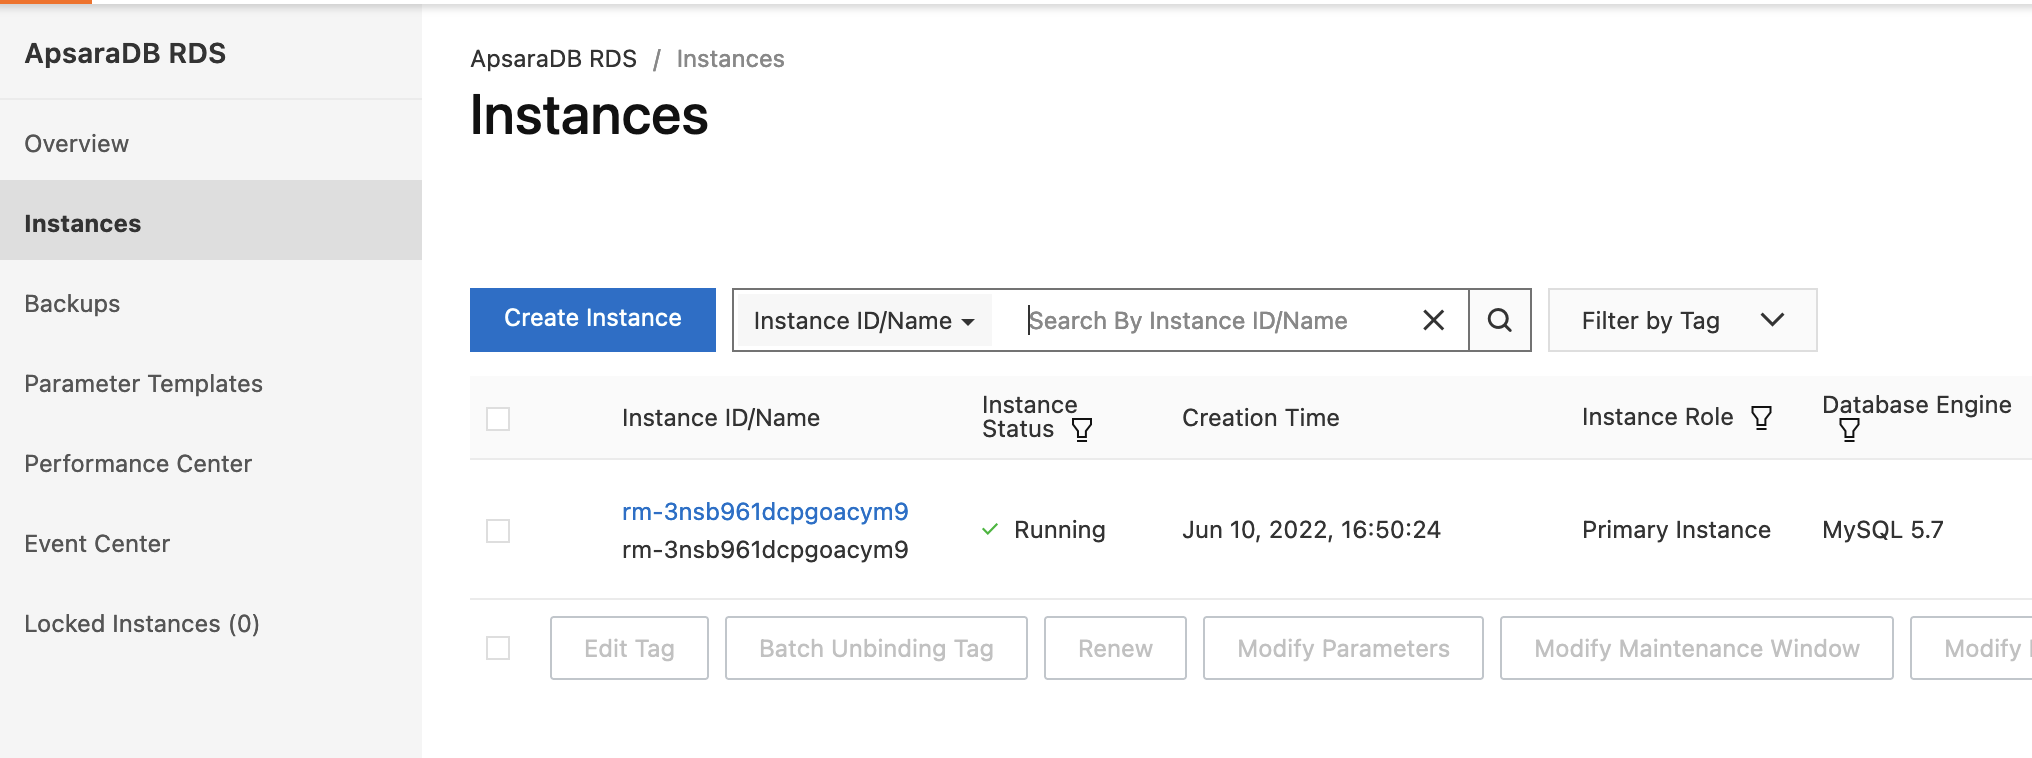
Task: Click the Modify Maintenance Window button
Action: tap(1697, 648)
